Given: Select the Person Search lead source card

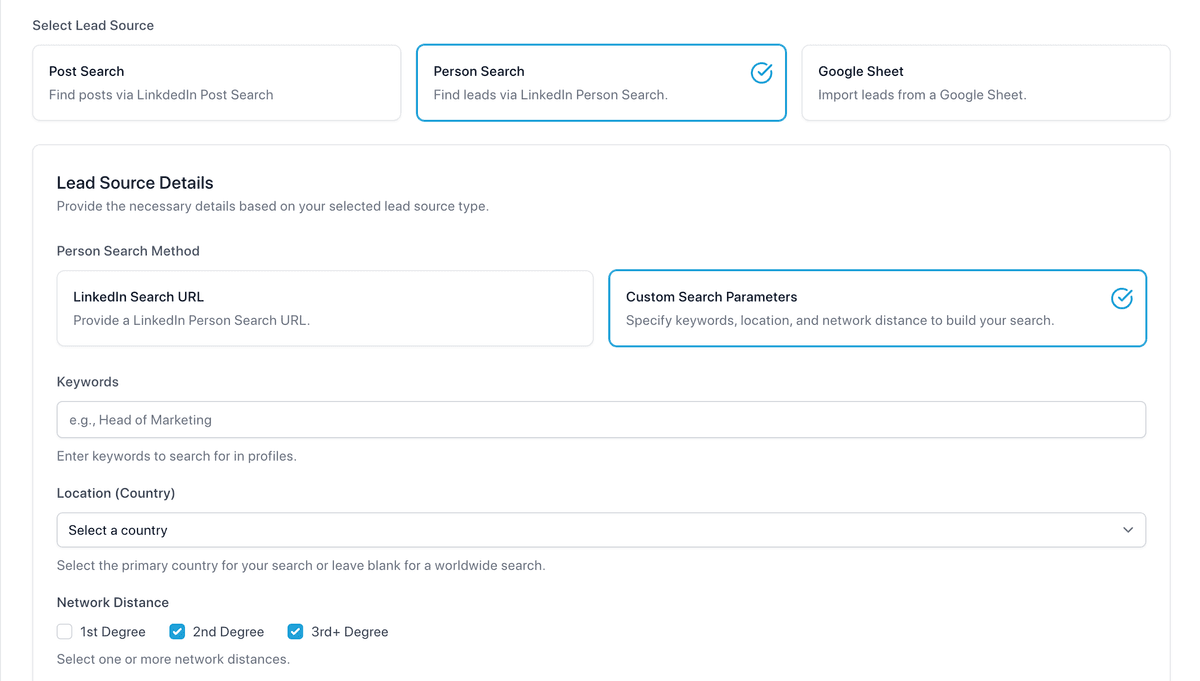Looking at the screenshot, I should 601,83.
